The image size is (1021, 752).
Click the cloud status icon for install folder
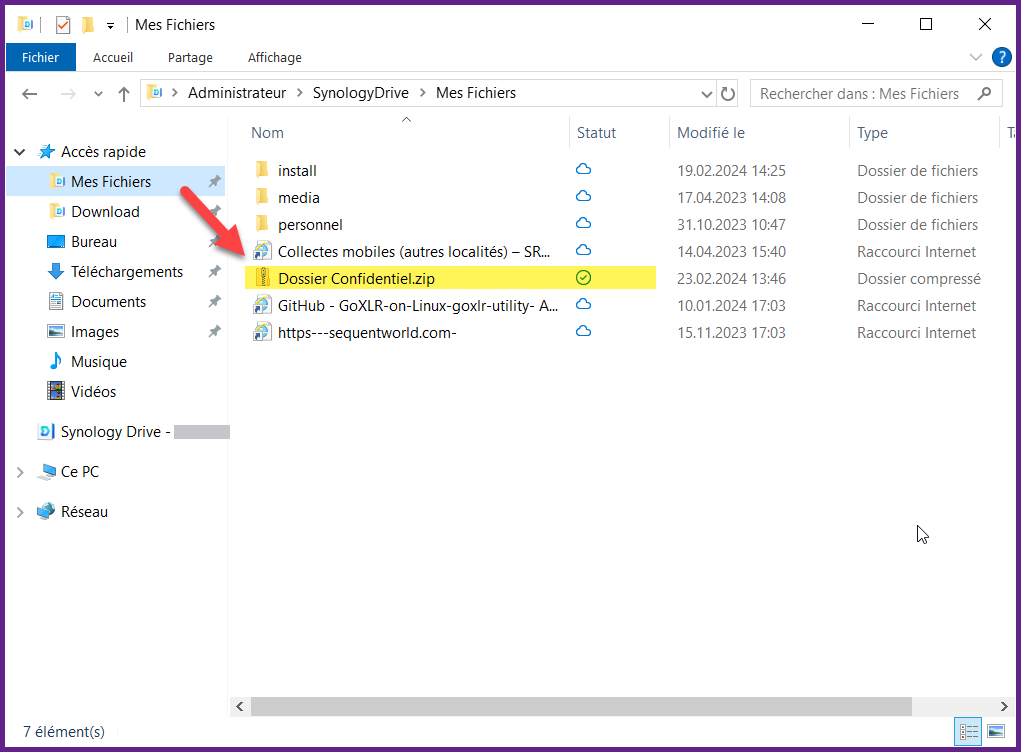[584, 170]
